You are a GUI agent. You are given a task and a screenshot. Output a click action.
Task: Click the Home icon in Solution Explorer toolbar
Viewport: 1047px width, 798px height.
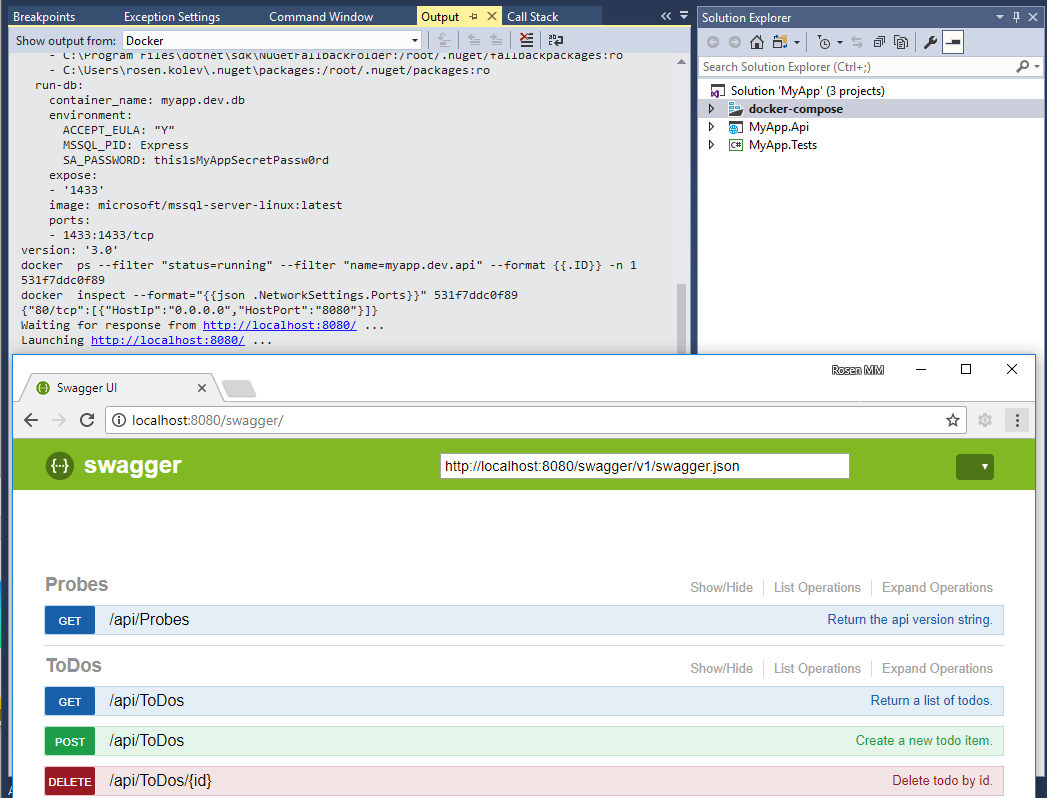(757, 42)
